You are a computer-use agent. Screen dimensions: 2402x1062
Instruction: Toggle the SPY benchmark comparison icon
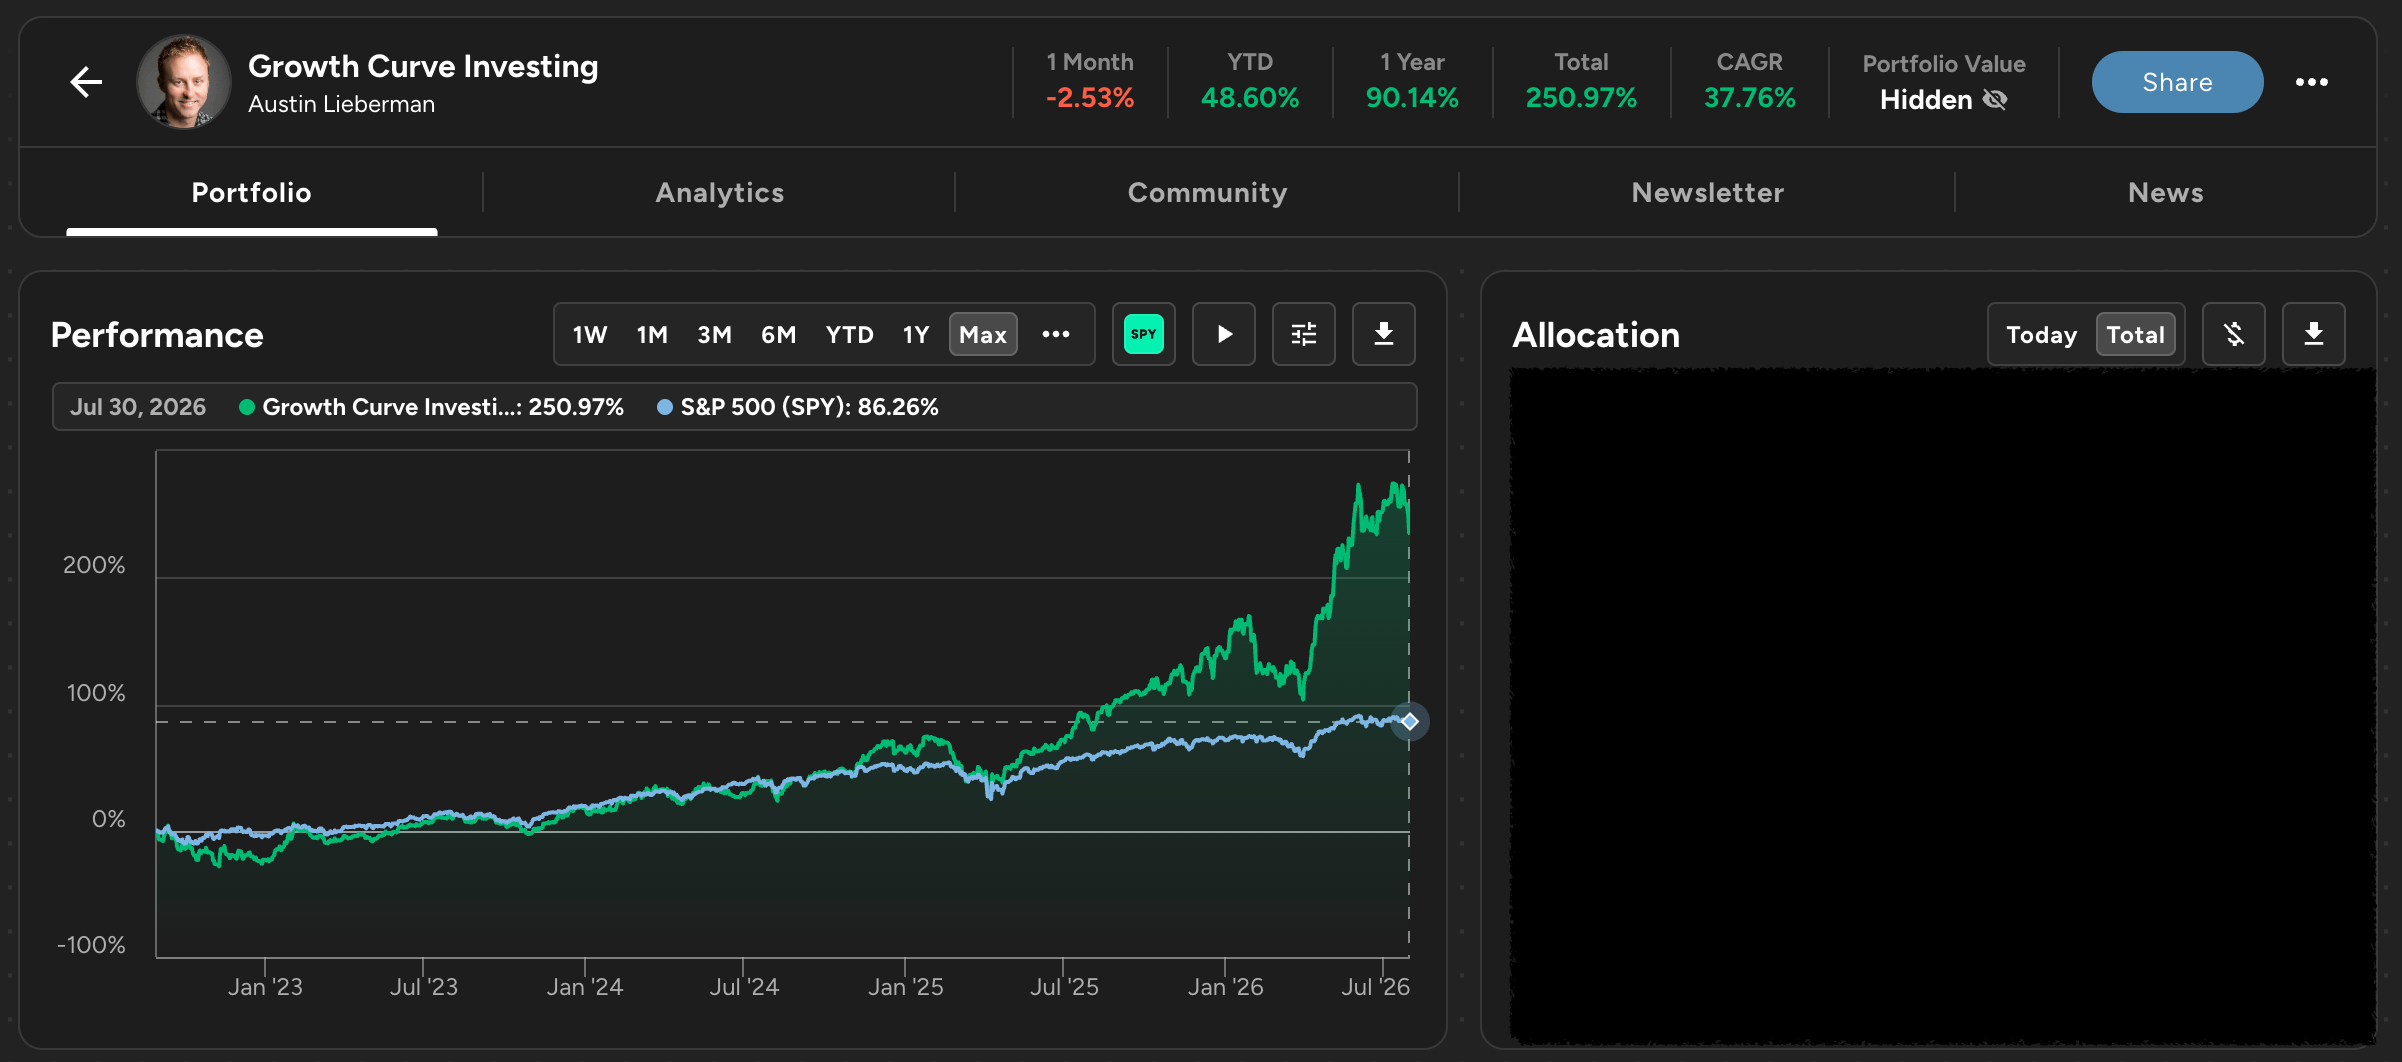1144,334
